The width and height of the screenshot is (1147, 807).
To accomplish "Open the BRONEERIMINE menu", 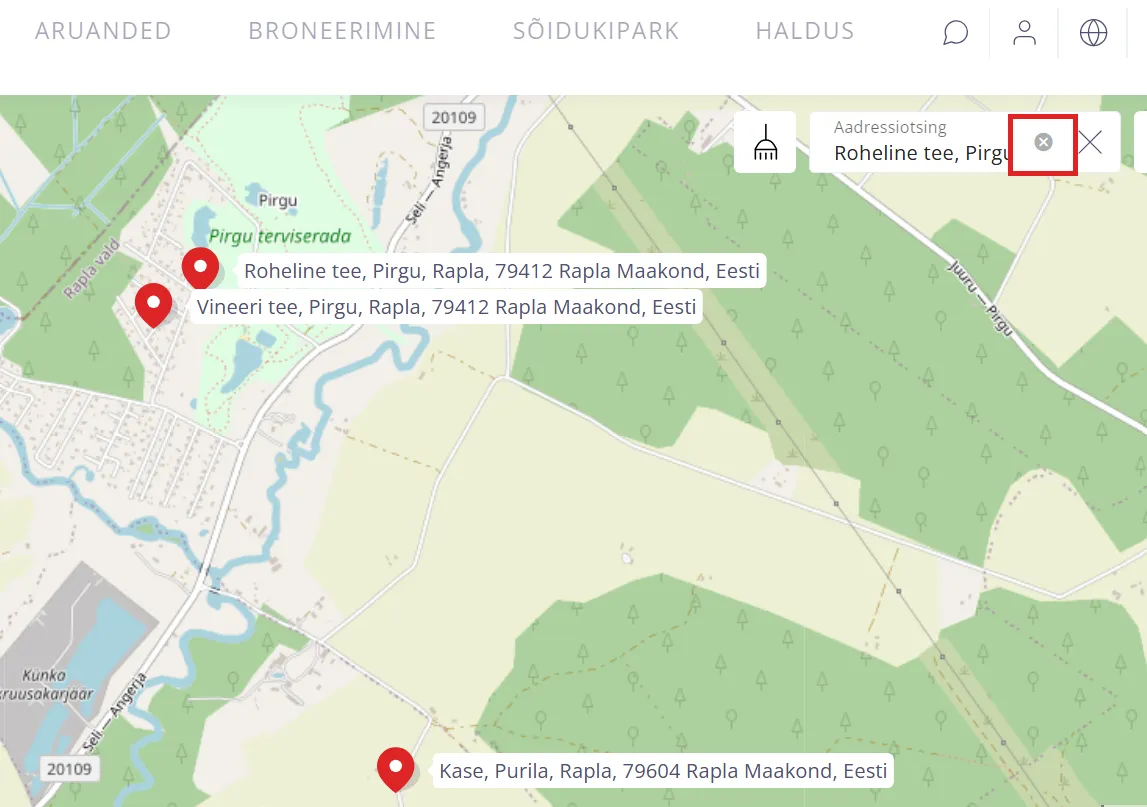I will pos(342,31).
